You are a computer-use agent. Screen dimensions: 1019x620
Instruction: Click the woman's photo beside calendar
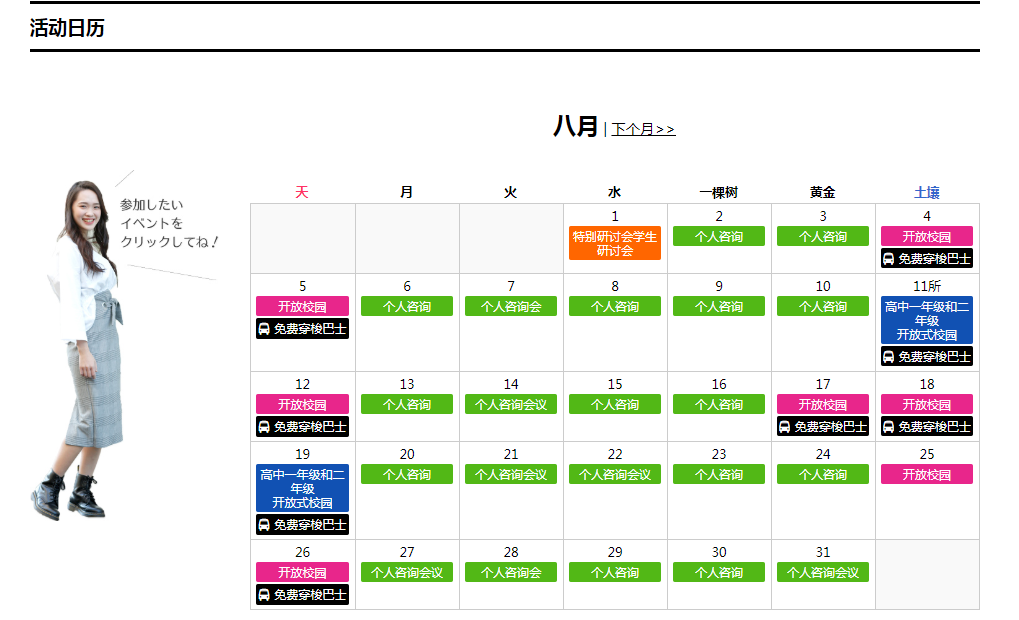click(x=85, y=350)
